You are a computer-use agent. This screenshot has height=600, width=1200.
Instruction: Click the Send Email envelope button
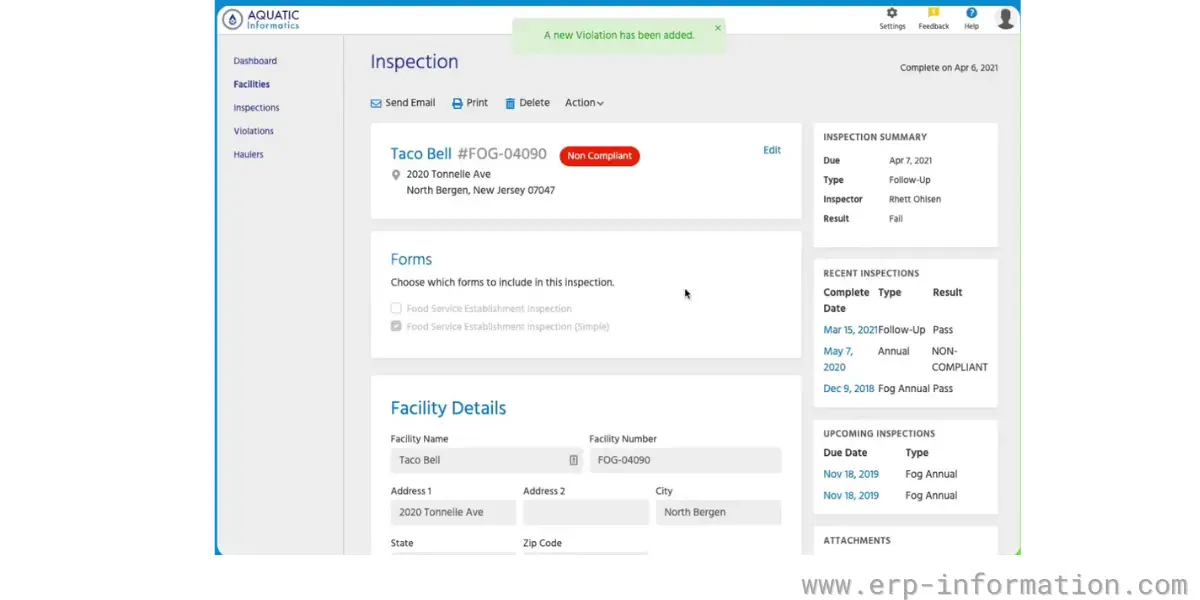(x=403, y=103)
